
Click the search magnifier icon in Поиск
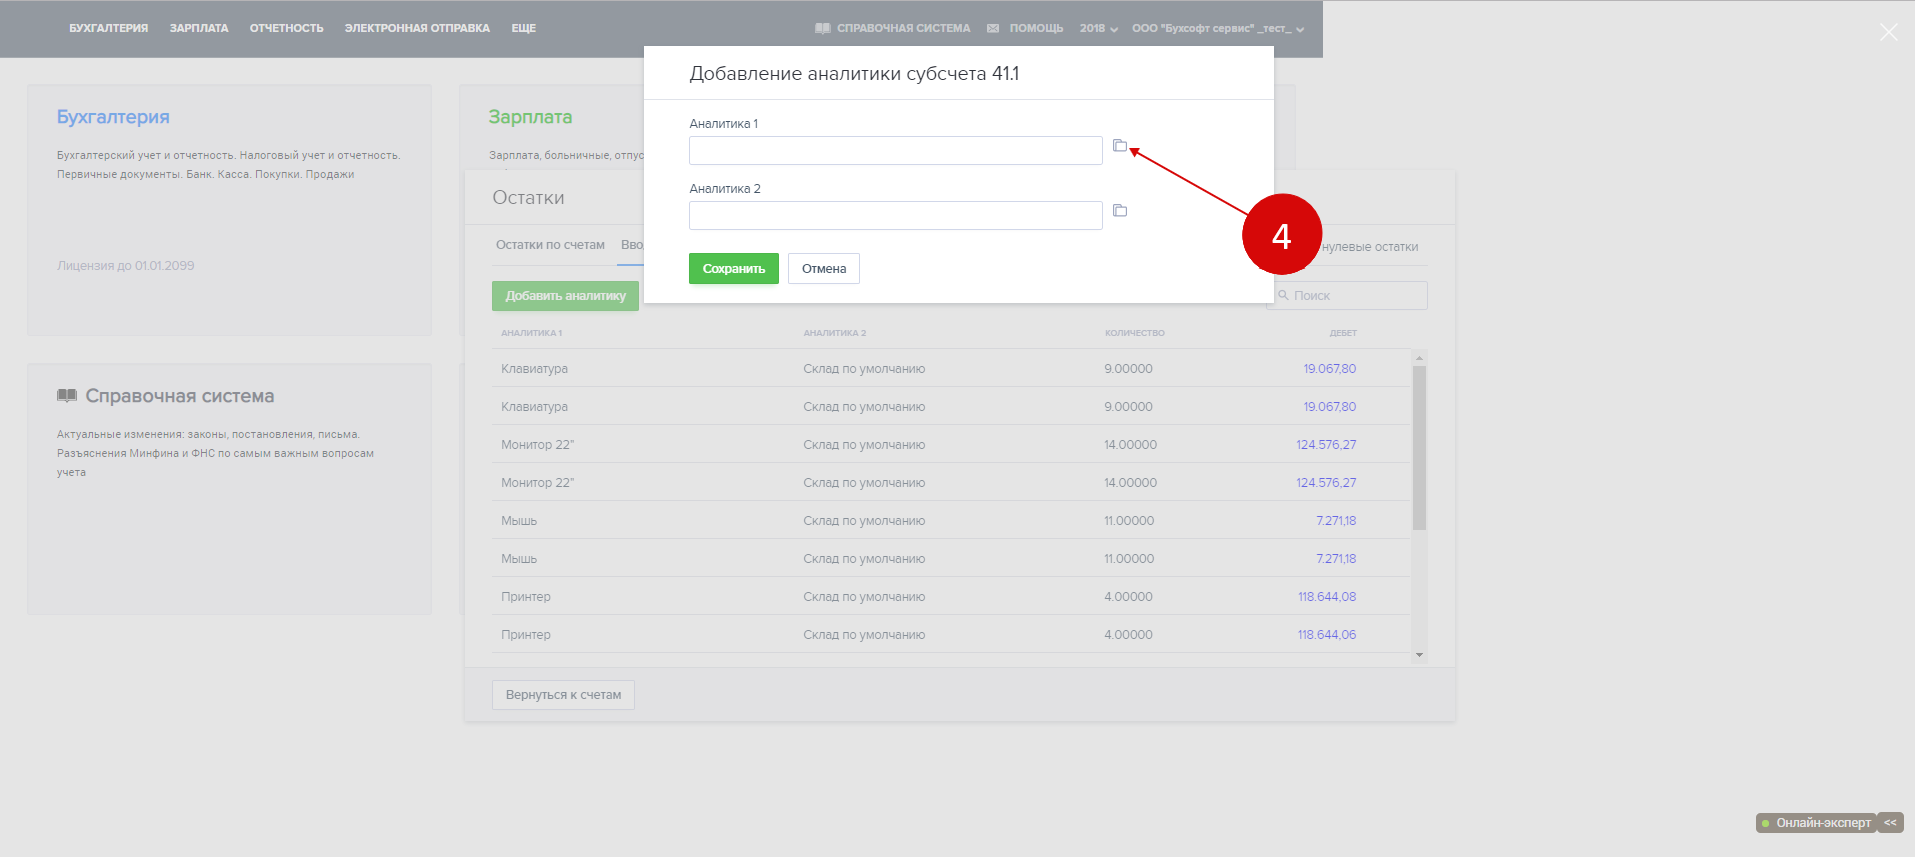point(1284,296)
